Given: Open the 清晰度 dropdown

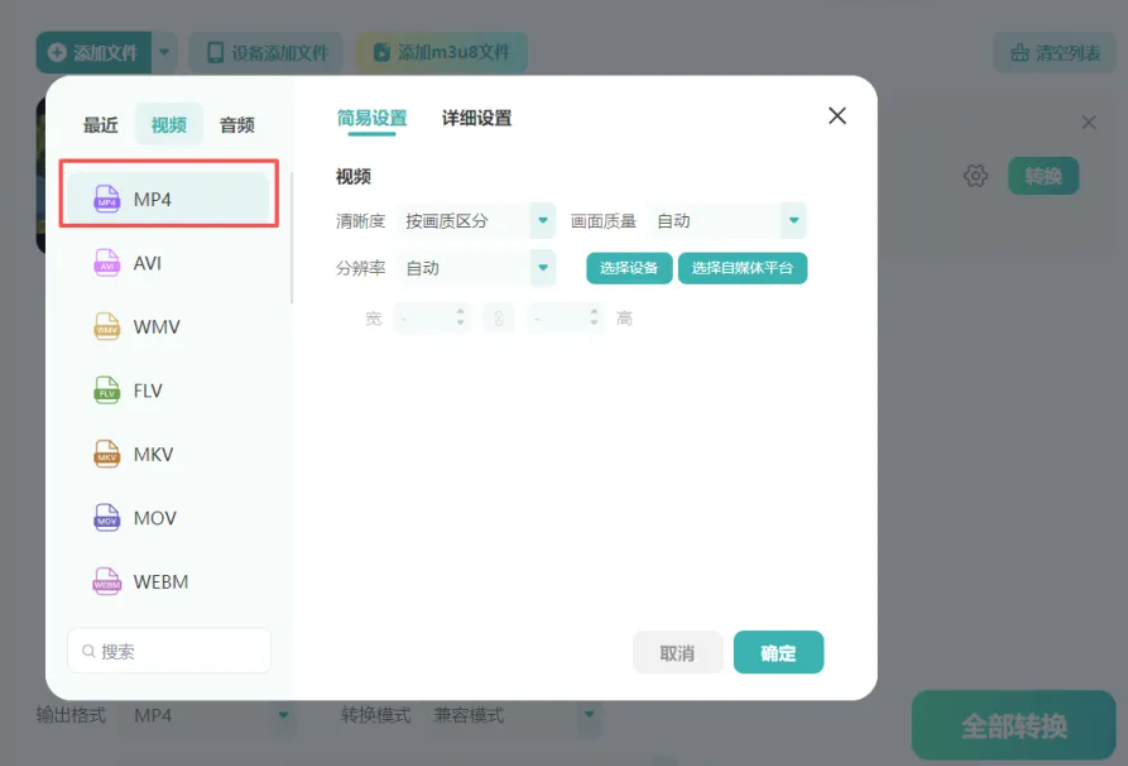Looking at the screenshot, I should click(x=476, y=221).
